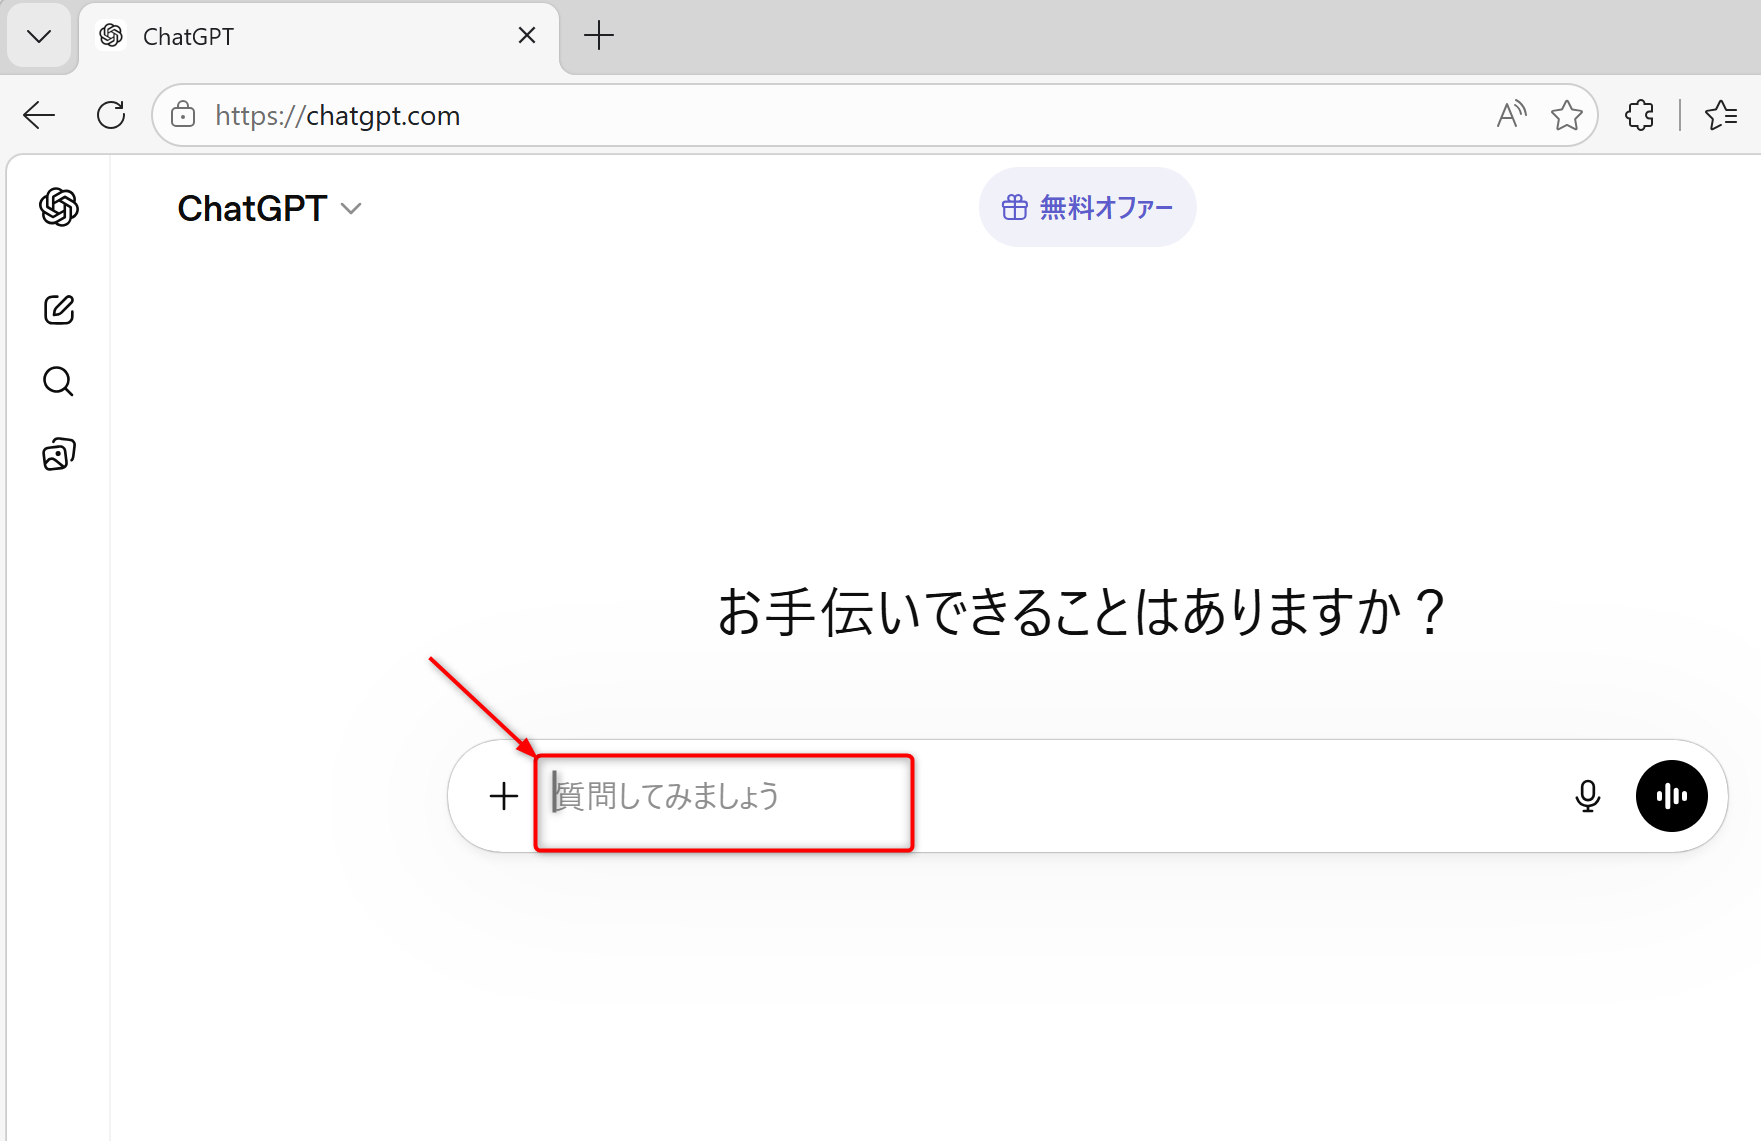Activate microphone dictation icon

tap(1587, 796)
